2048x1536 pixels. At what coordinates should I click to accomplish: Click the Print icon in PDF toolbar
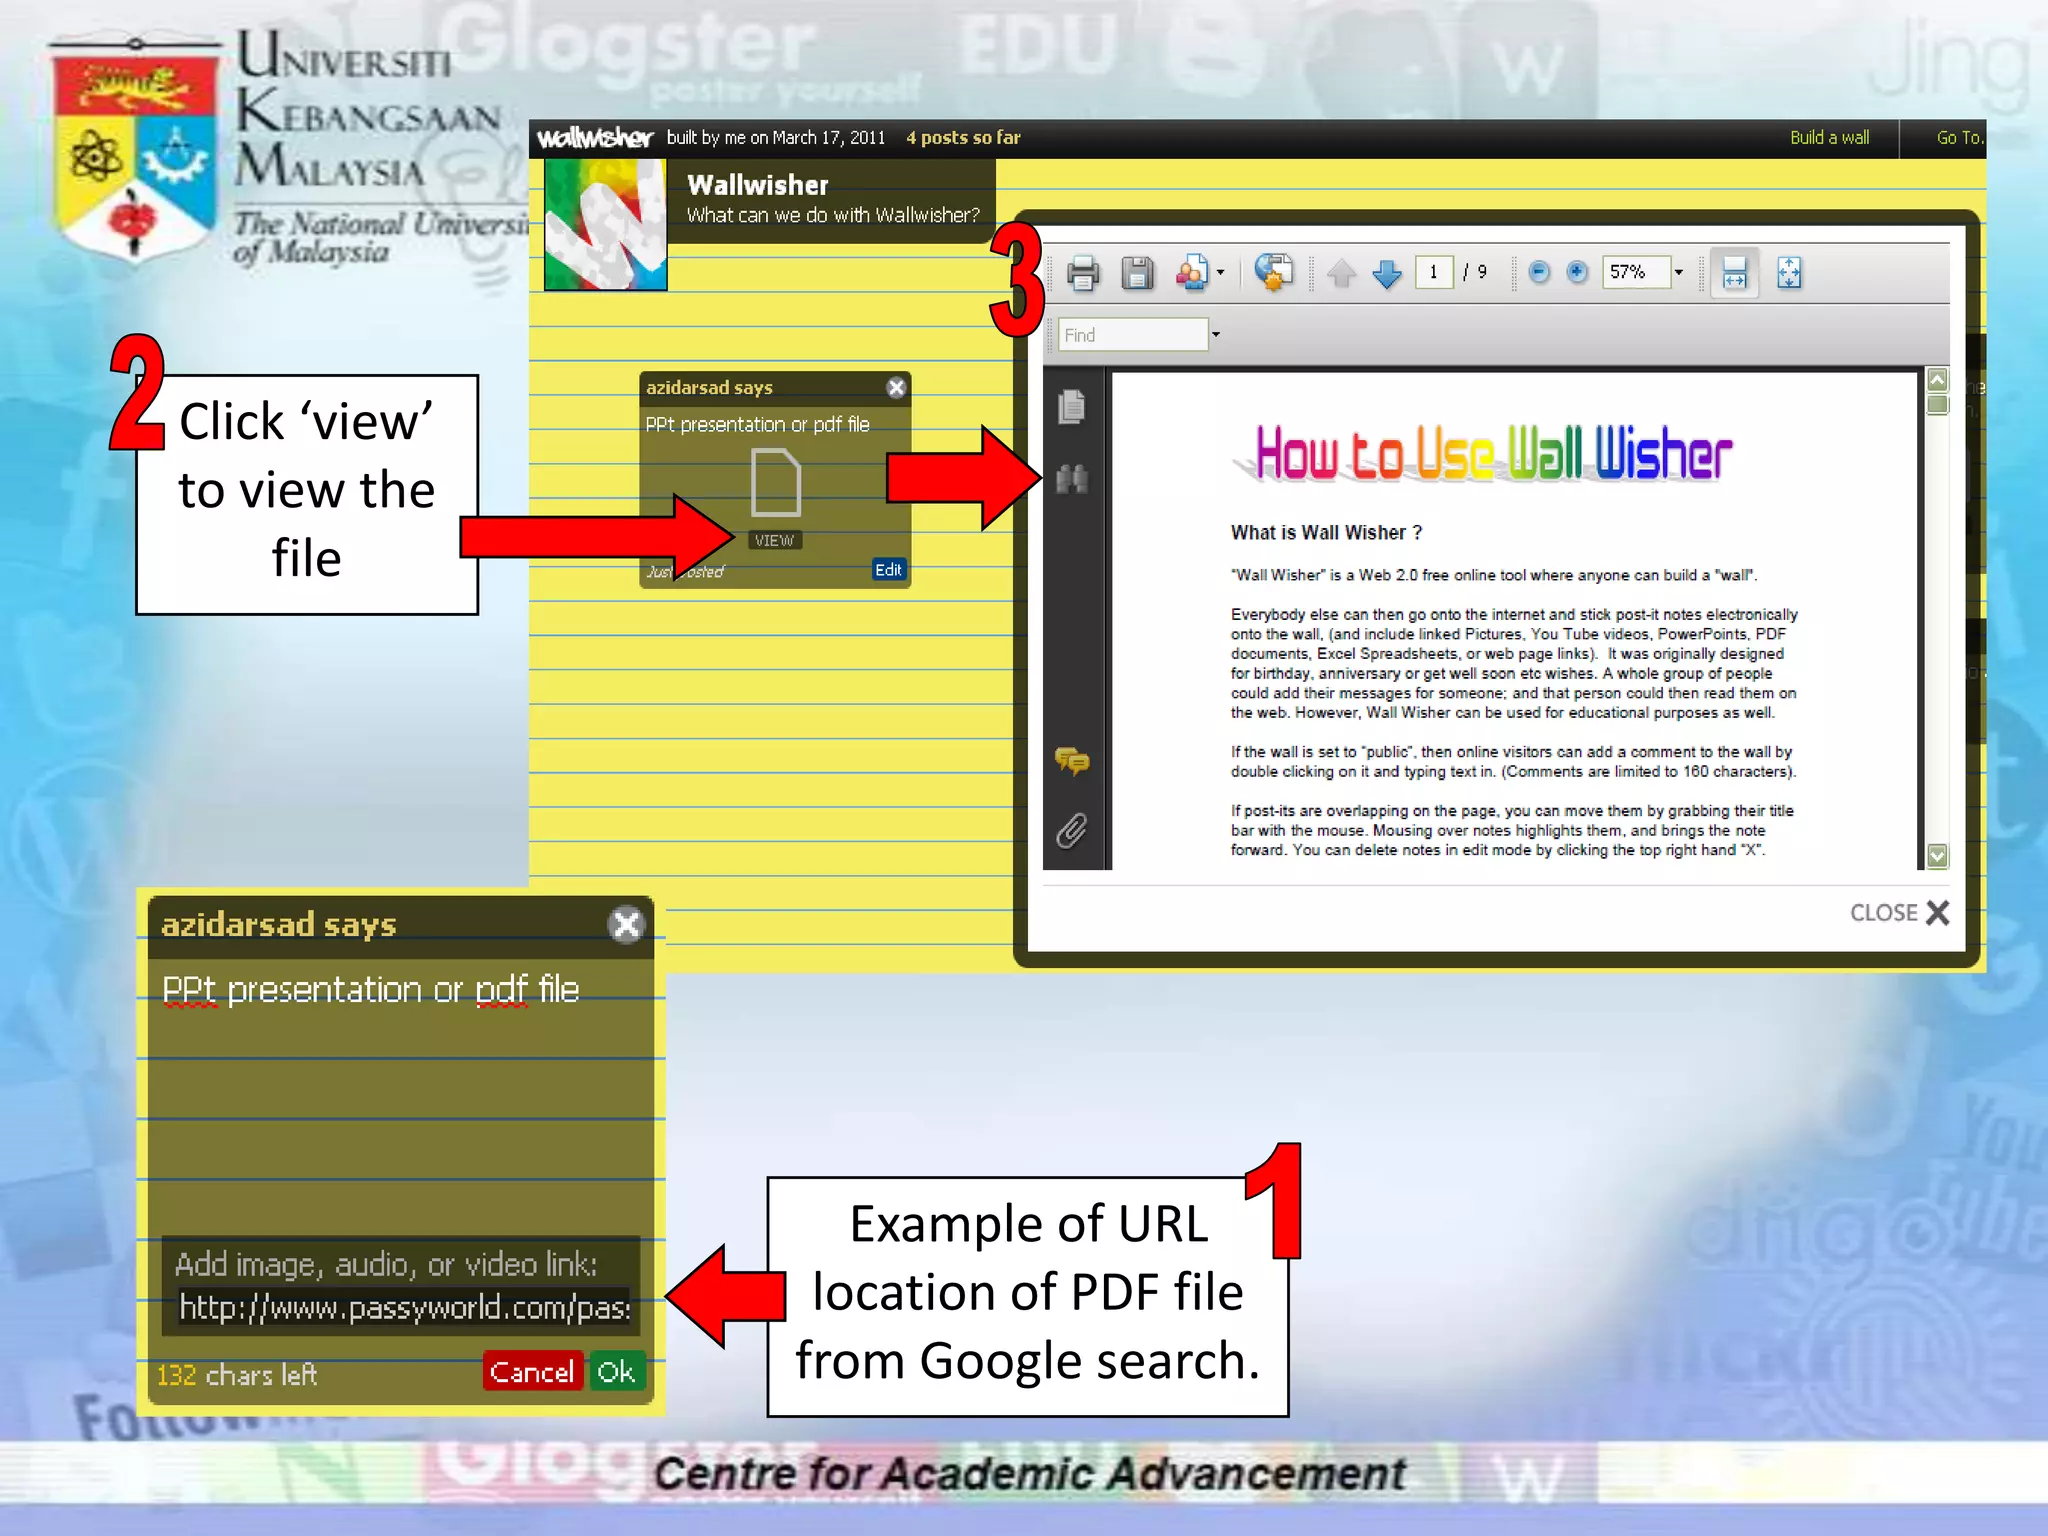pos(1083,273)
